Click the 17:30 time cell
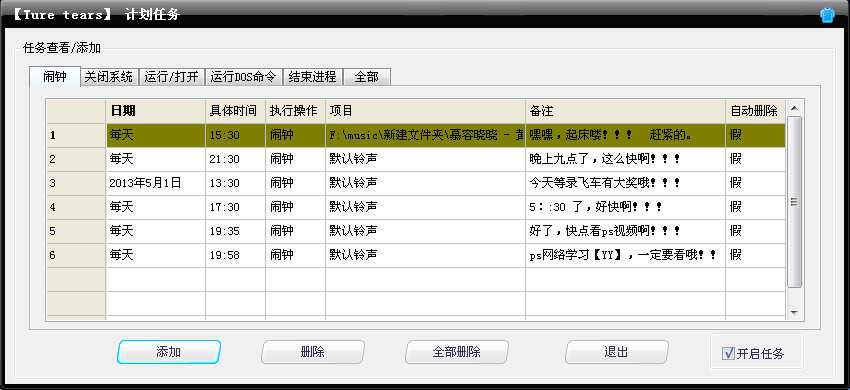The image size is (850, 390). point(235,207)
